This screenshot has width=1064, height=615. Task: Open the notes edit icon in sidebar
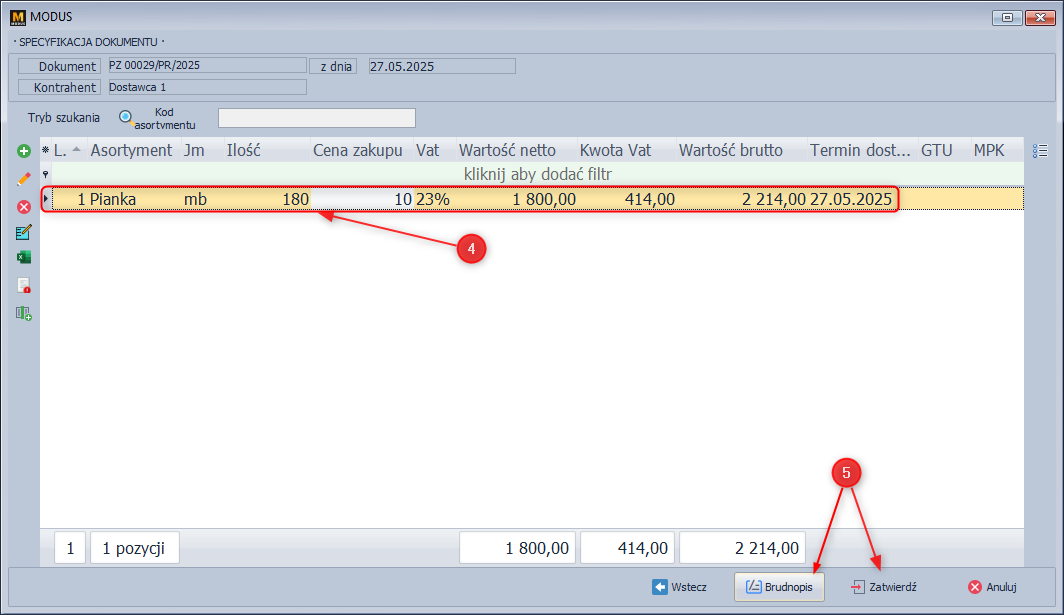tap(24, 233)
